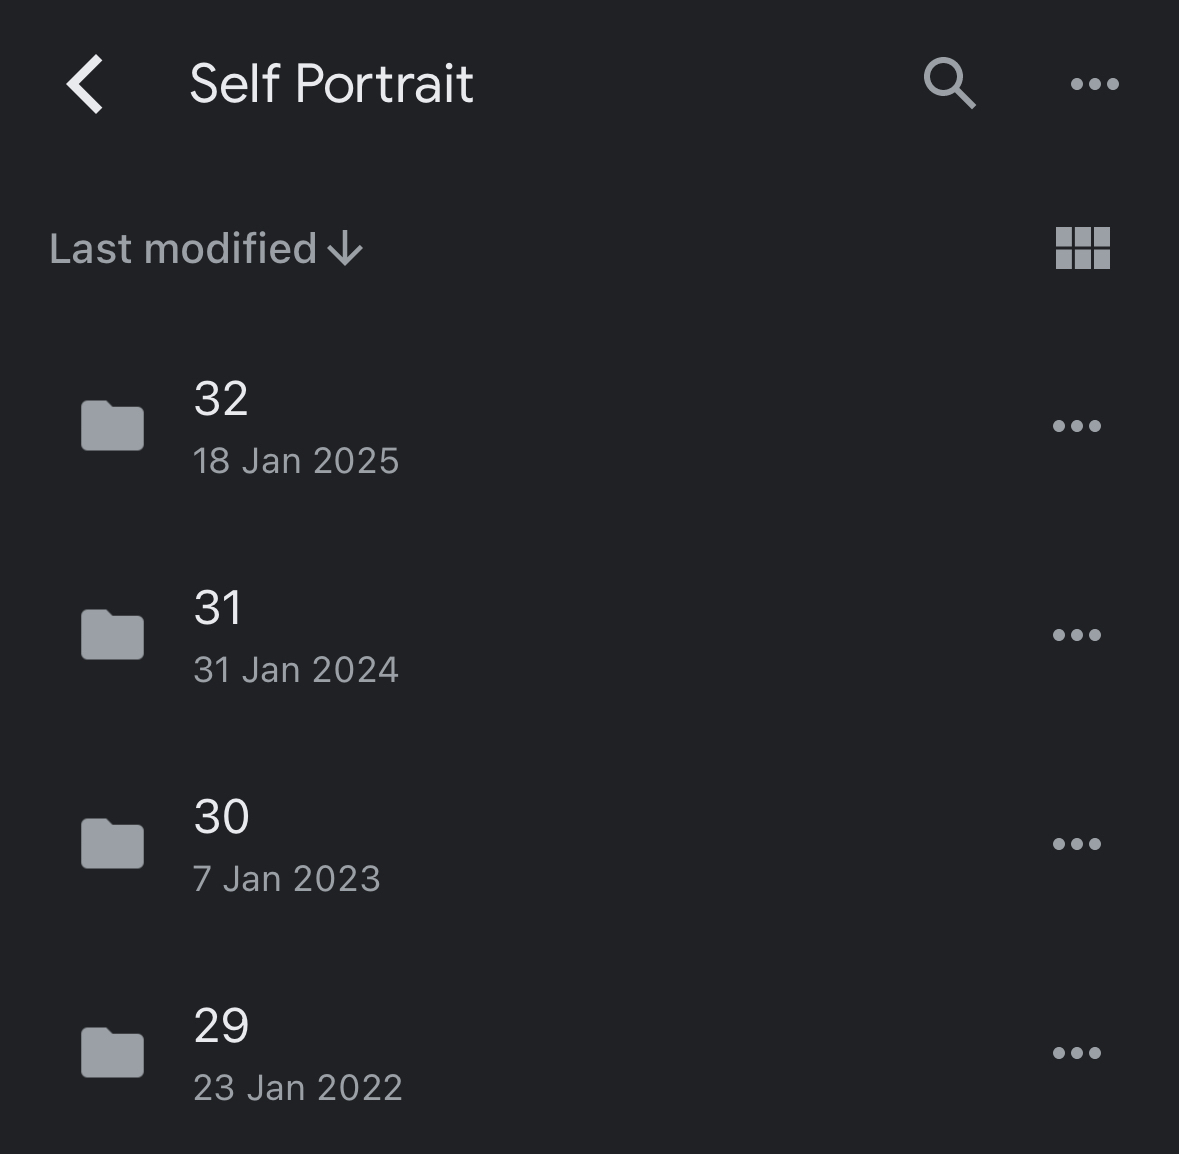This screenshot has width=1179, height=1154.
Task: Reverse sort direction using the arrow
Action: click(x=346, y=249)
